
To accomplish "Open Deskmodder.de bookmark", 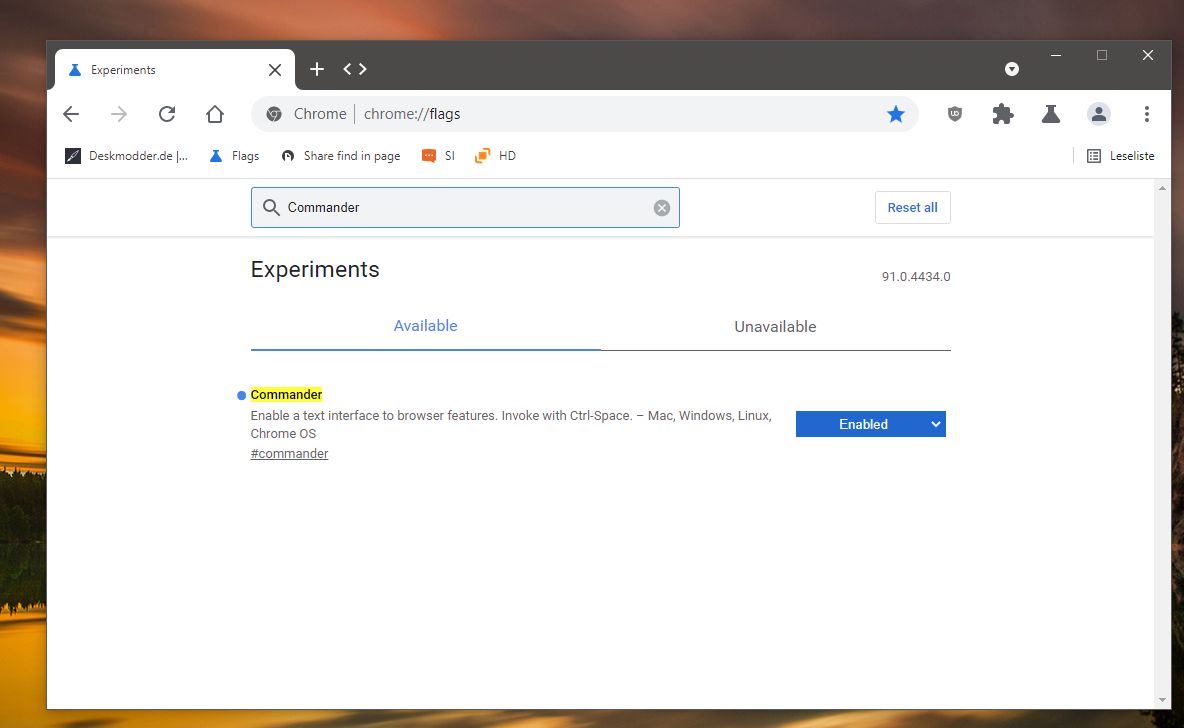I will tap(126, 156).
